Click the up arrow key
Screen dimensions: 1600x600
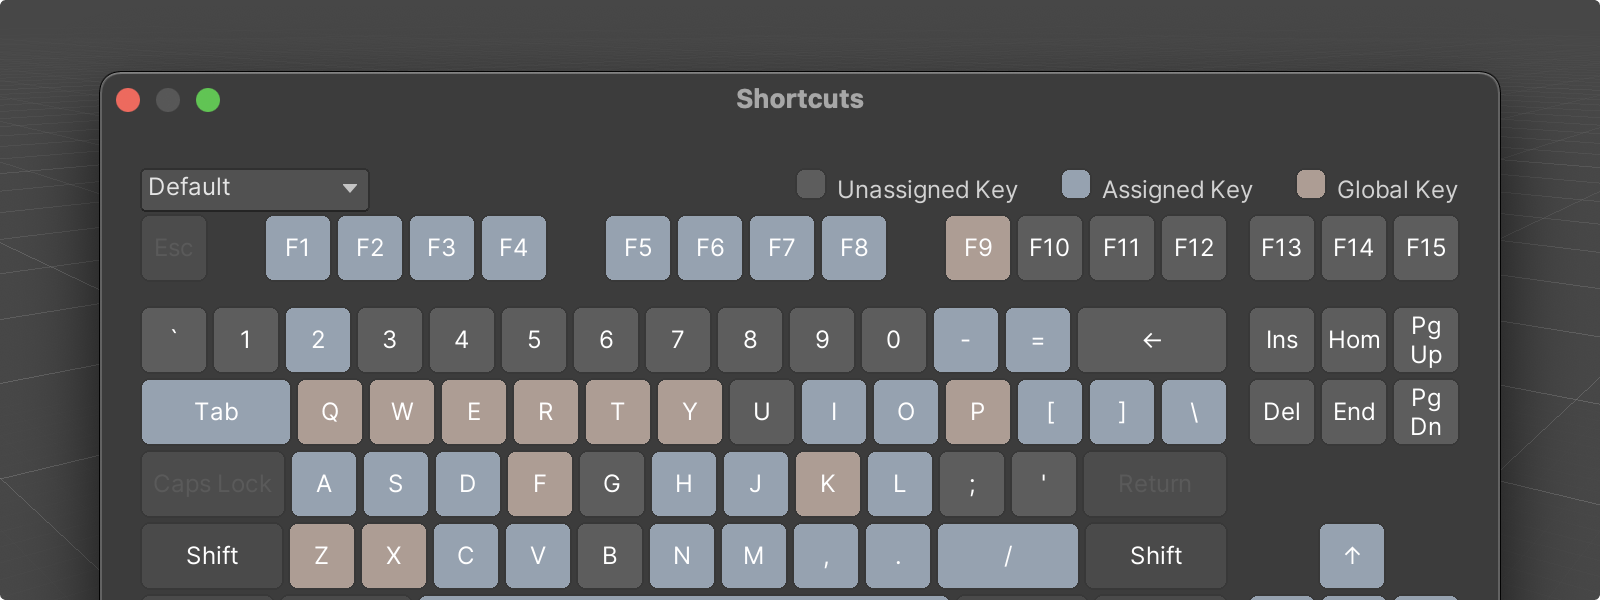(x=1351, y=556)
